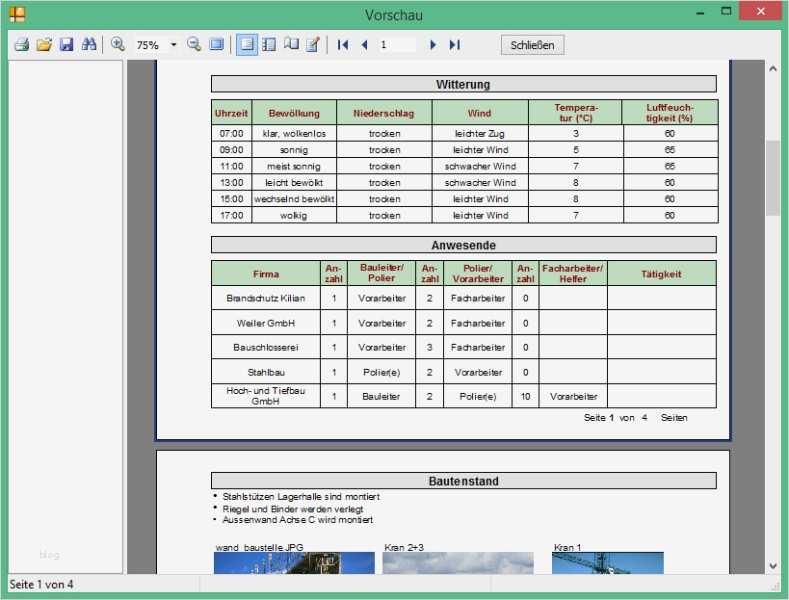The height and width of the screenshot is (600, 789).
Task: Open the 75% zoom dropdown arrow
Action: click(x=174, y=45)
